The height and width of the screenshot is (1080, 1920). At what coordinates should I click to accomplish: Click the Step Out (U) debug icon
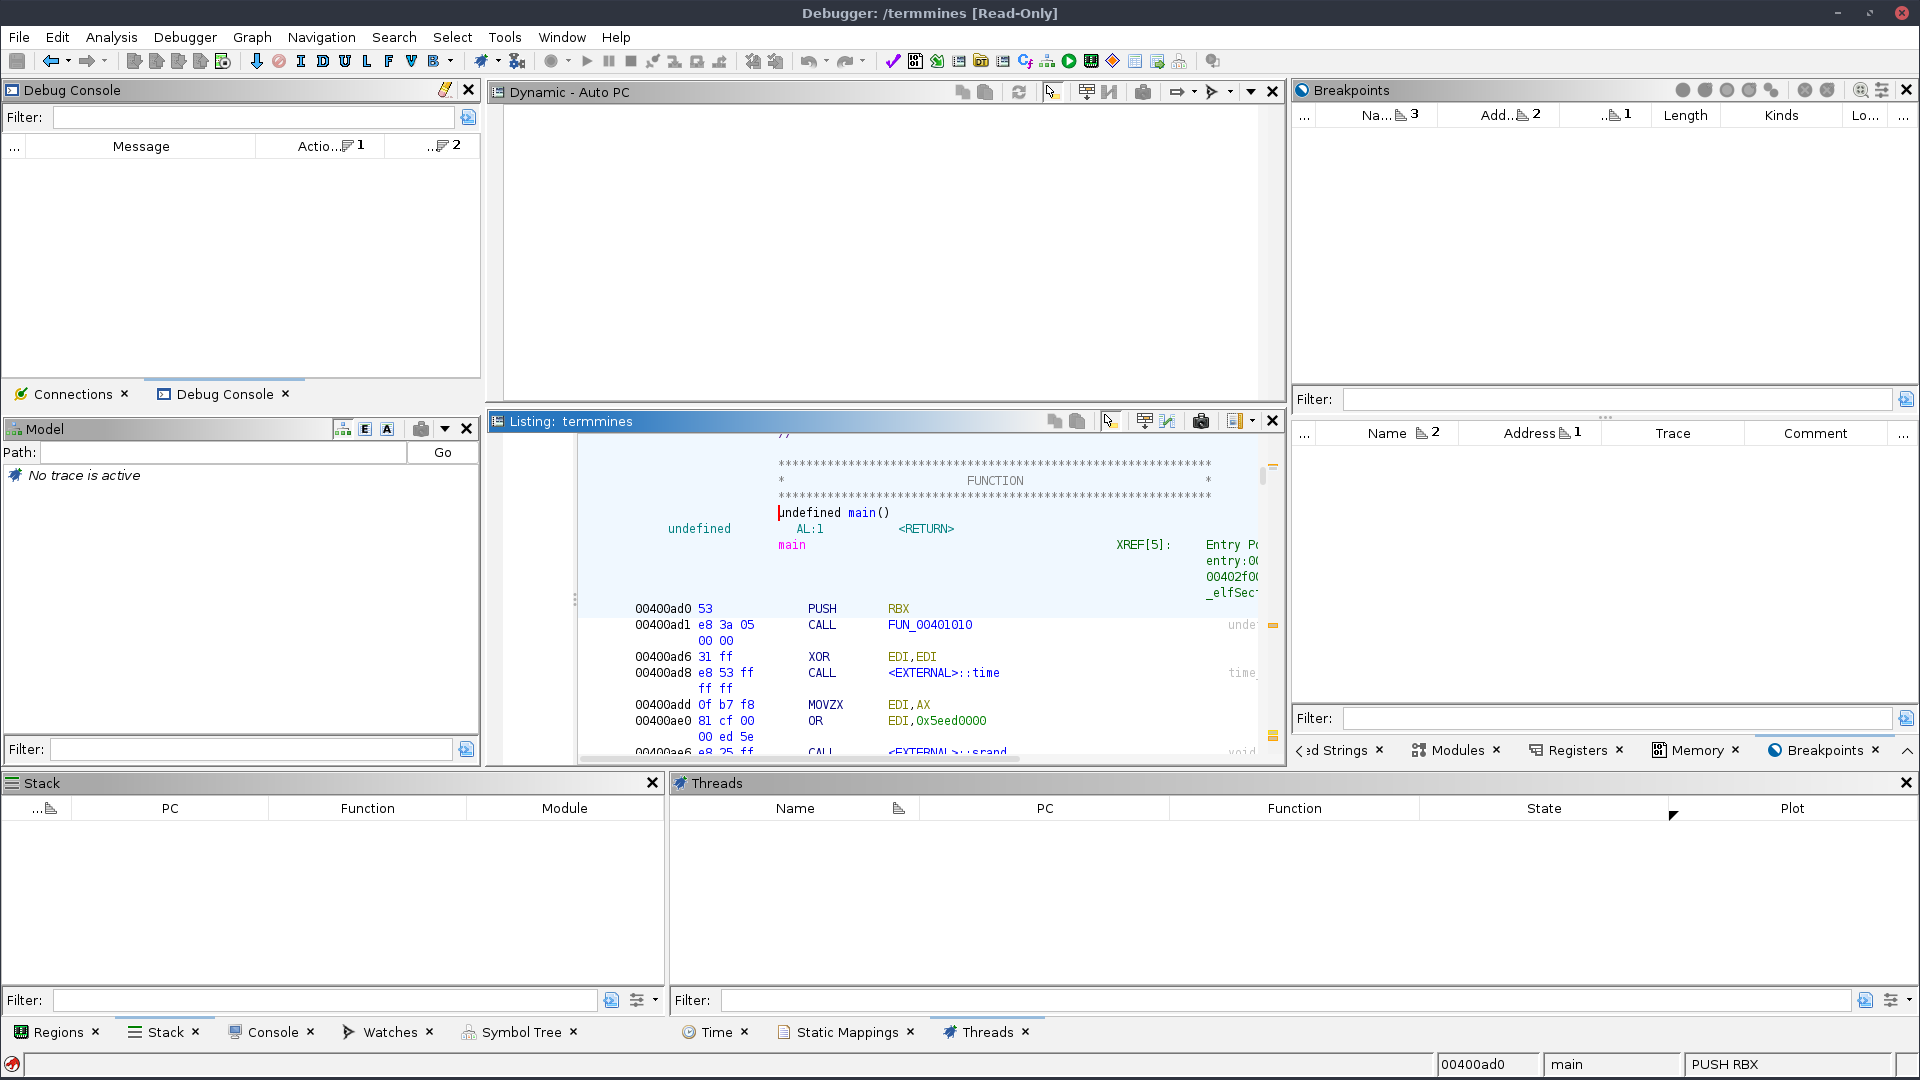(x=344, y=61)
